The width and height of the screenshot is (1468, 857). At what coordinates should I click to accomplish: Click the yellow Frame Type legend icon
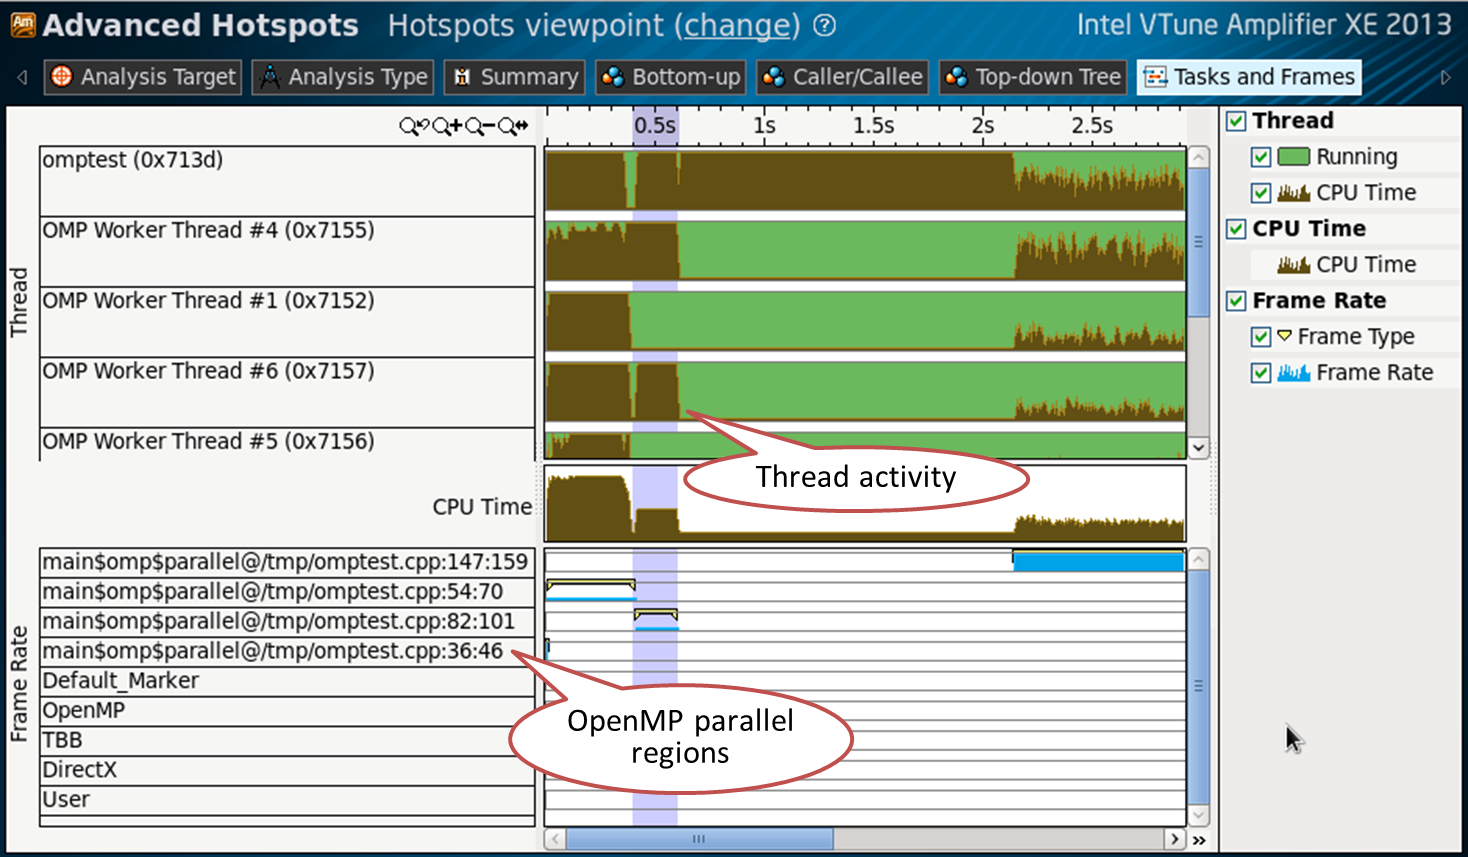[x=1285, y=336]
